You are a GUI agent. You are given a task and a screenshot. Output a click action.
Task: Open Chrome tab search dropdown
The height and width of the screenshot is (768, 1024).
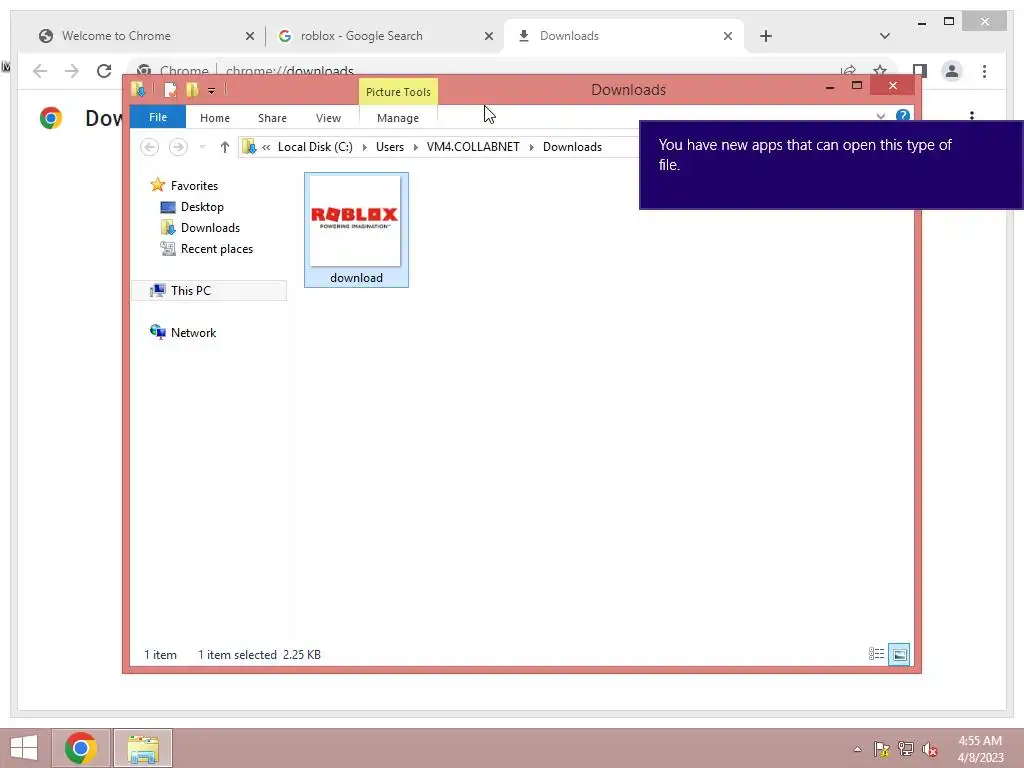[x=884, y=36]
